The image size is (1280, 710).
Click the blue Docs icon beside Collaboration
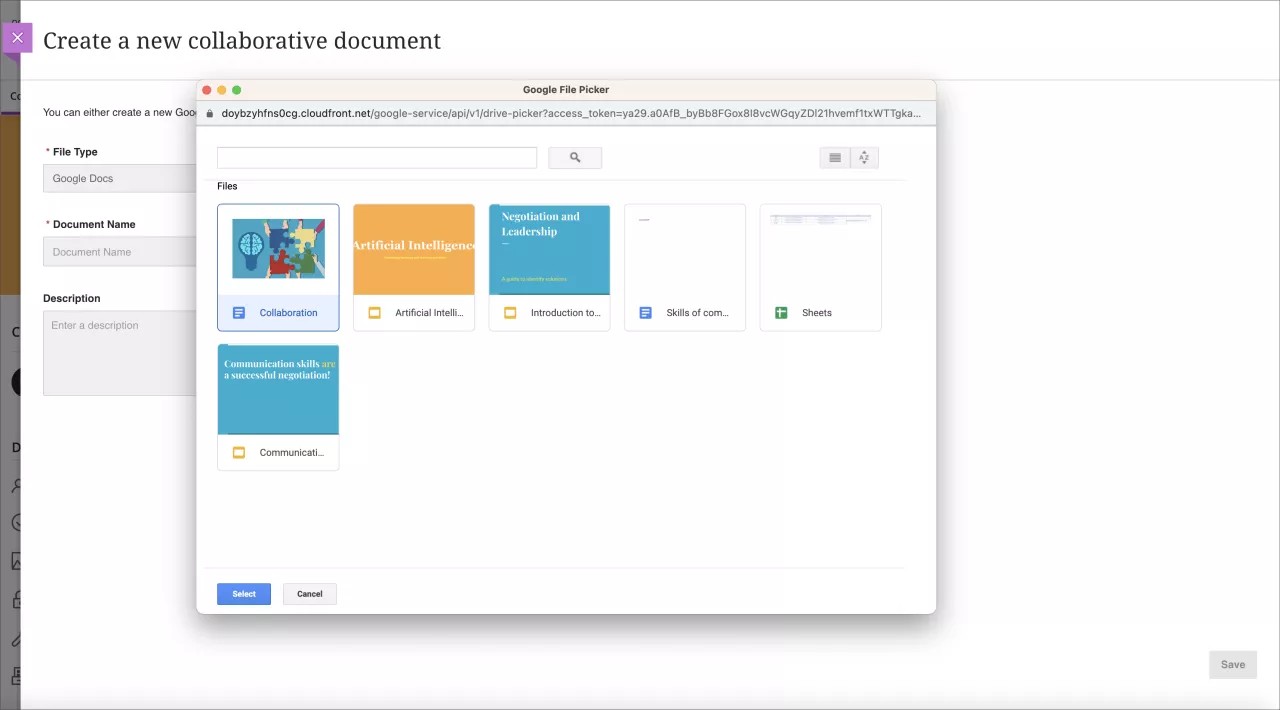click(x=238, y=312)
